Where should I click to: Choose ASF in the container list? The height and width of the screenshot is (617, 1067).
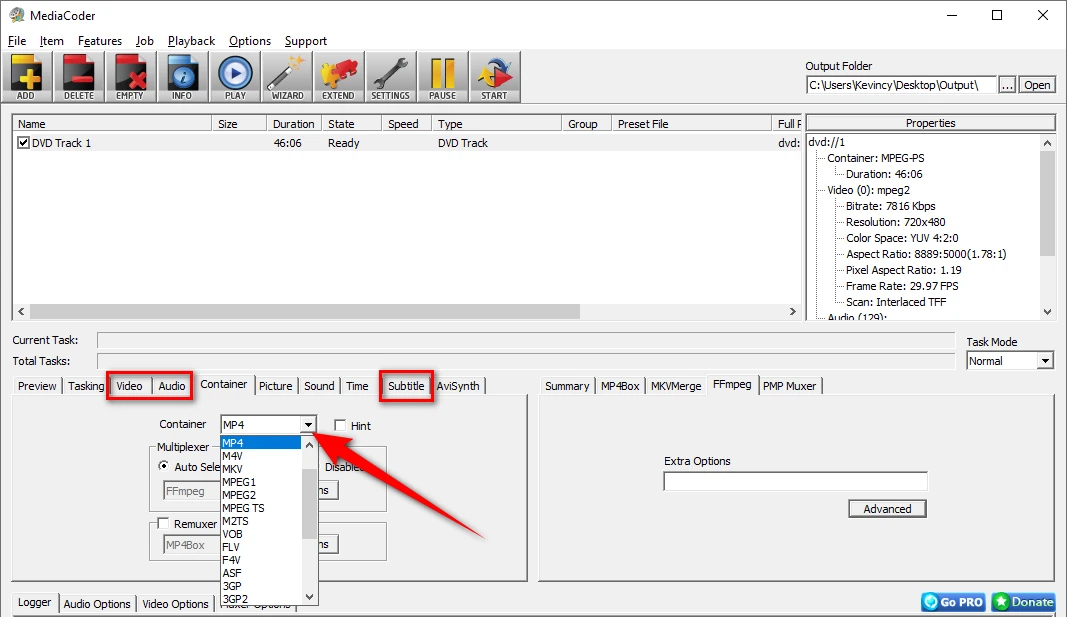click(261, 573)
